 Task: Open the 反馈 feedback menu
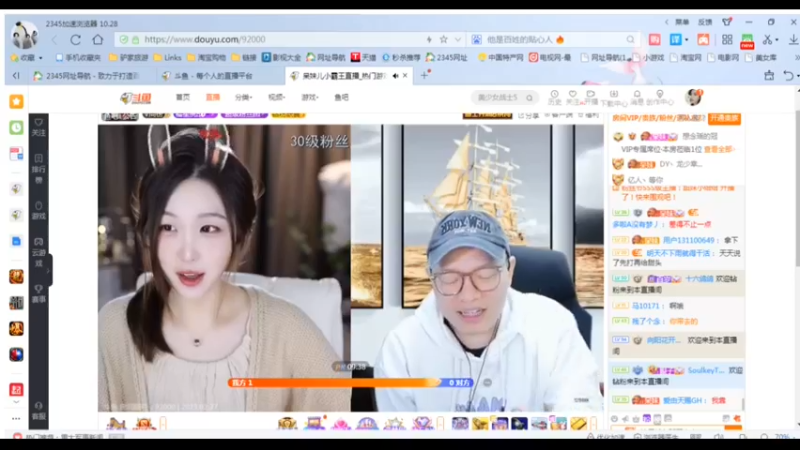[705, 22]
